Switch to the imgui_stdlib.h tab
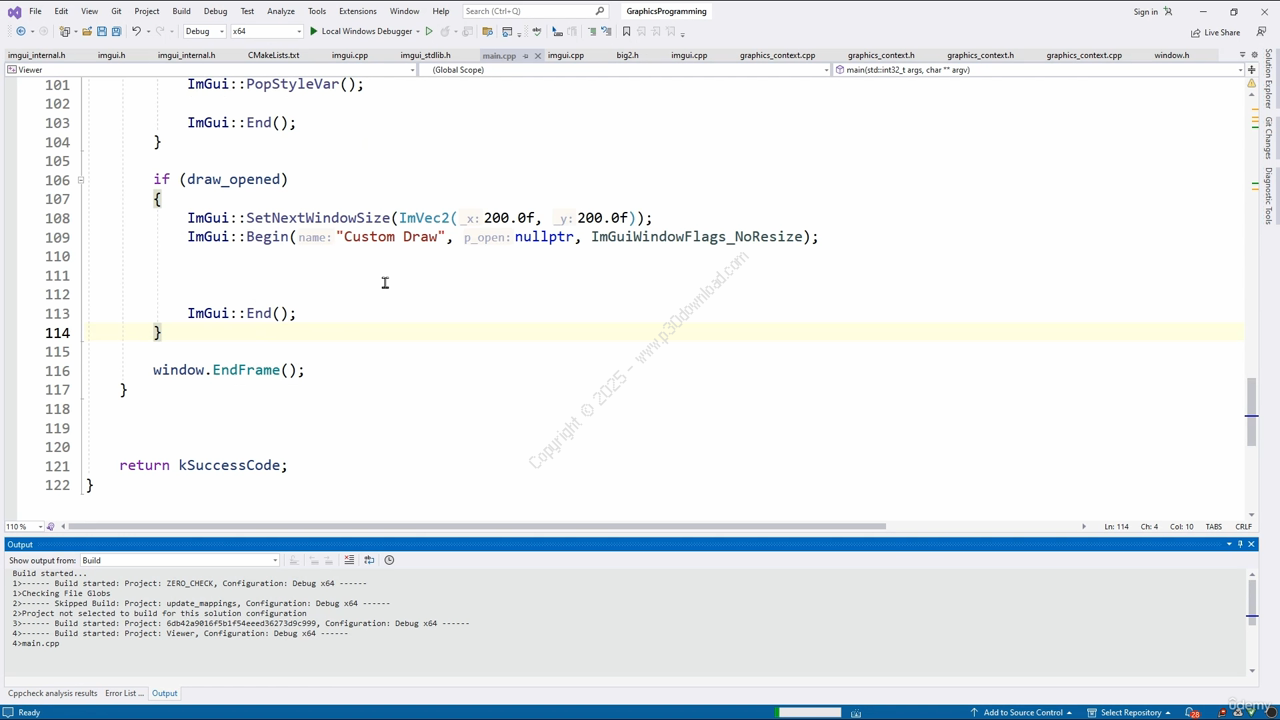The image size is (1280, 720). click(425, 56)
